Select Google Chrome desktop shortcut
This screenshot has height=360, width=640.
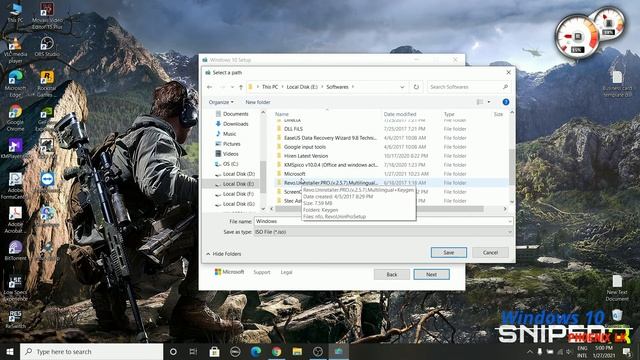pos(16,118)
